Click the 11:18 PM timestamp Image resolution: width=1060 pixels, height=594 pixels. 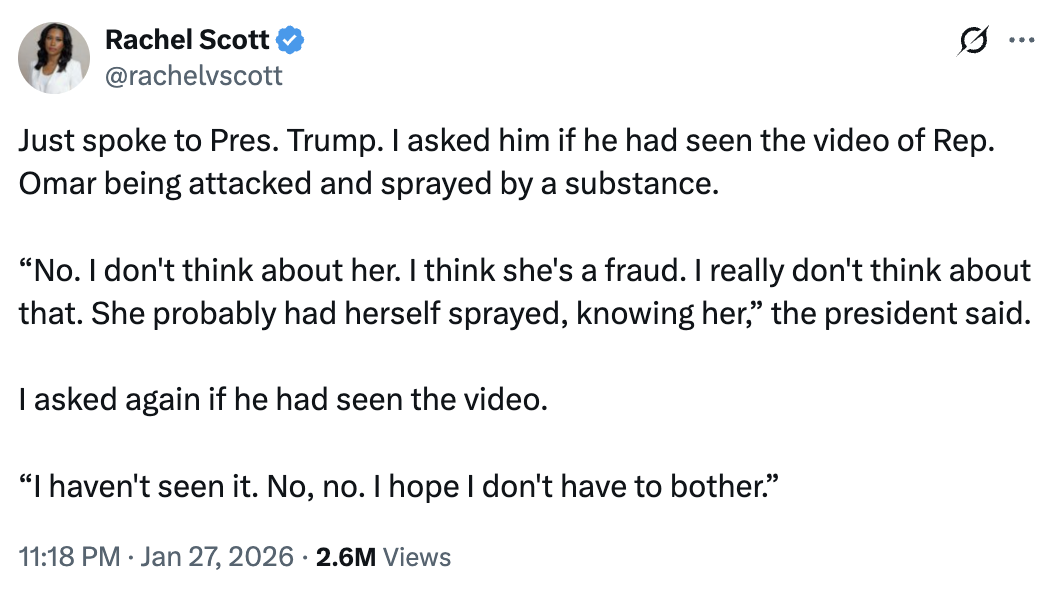coord(65,557)
